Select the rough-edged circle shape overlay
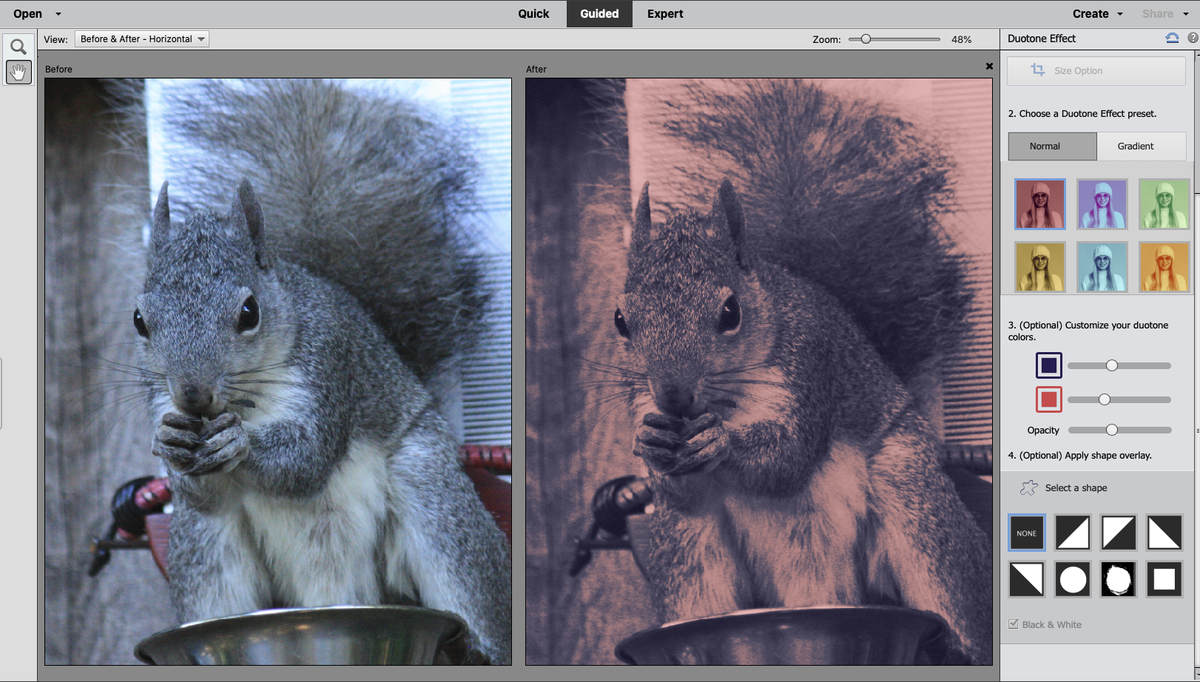 (1118, 579)
